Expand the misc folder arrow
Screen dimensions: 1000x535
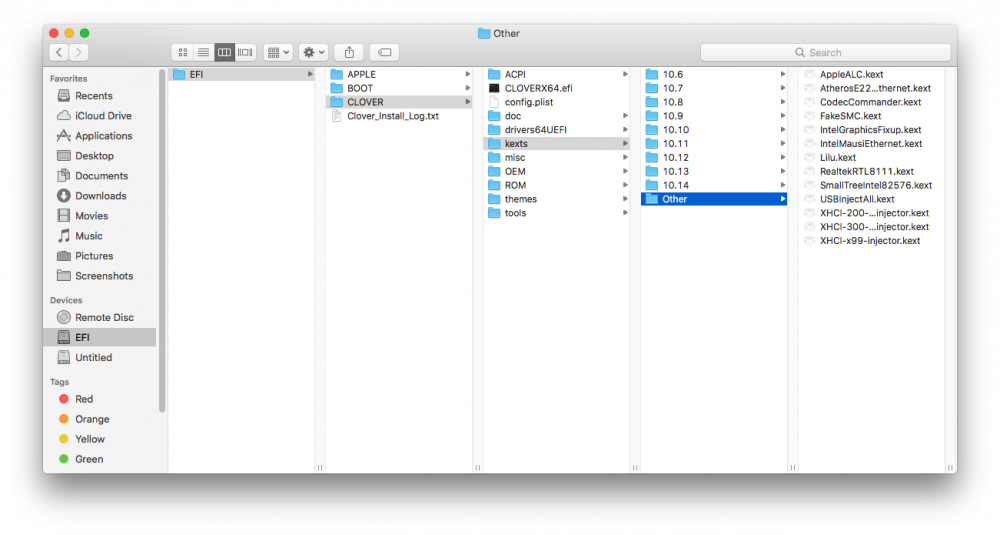625,158
